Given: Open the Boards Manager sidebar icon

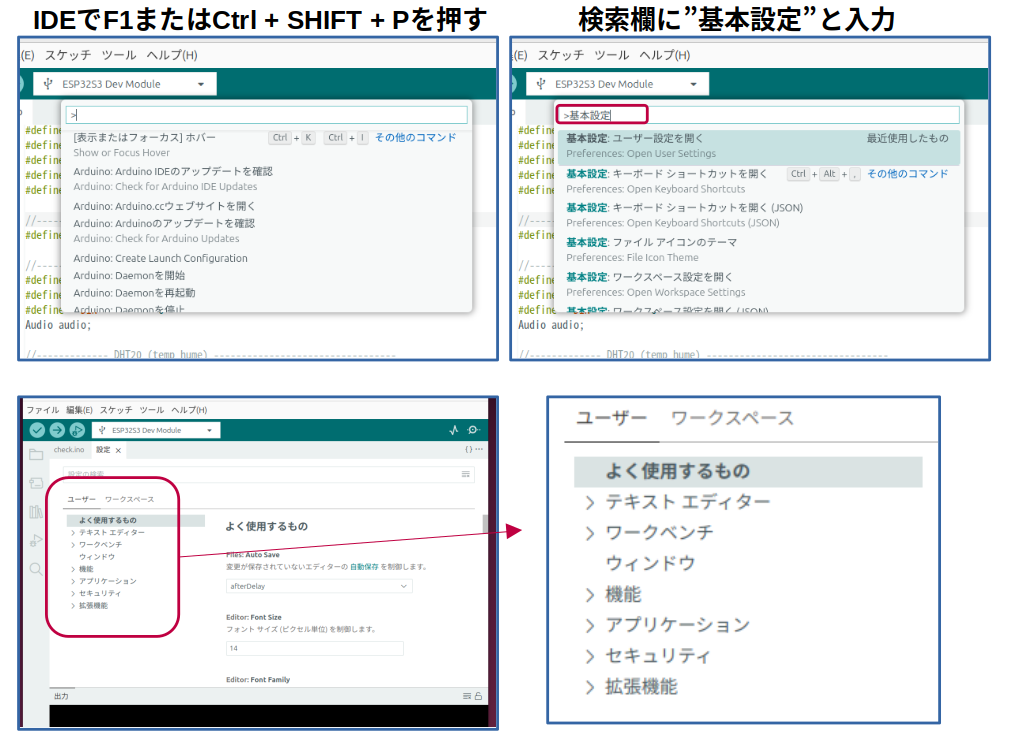Looking at the screenshot, I should [36, 483].
